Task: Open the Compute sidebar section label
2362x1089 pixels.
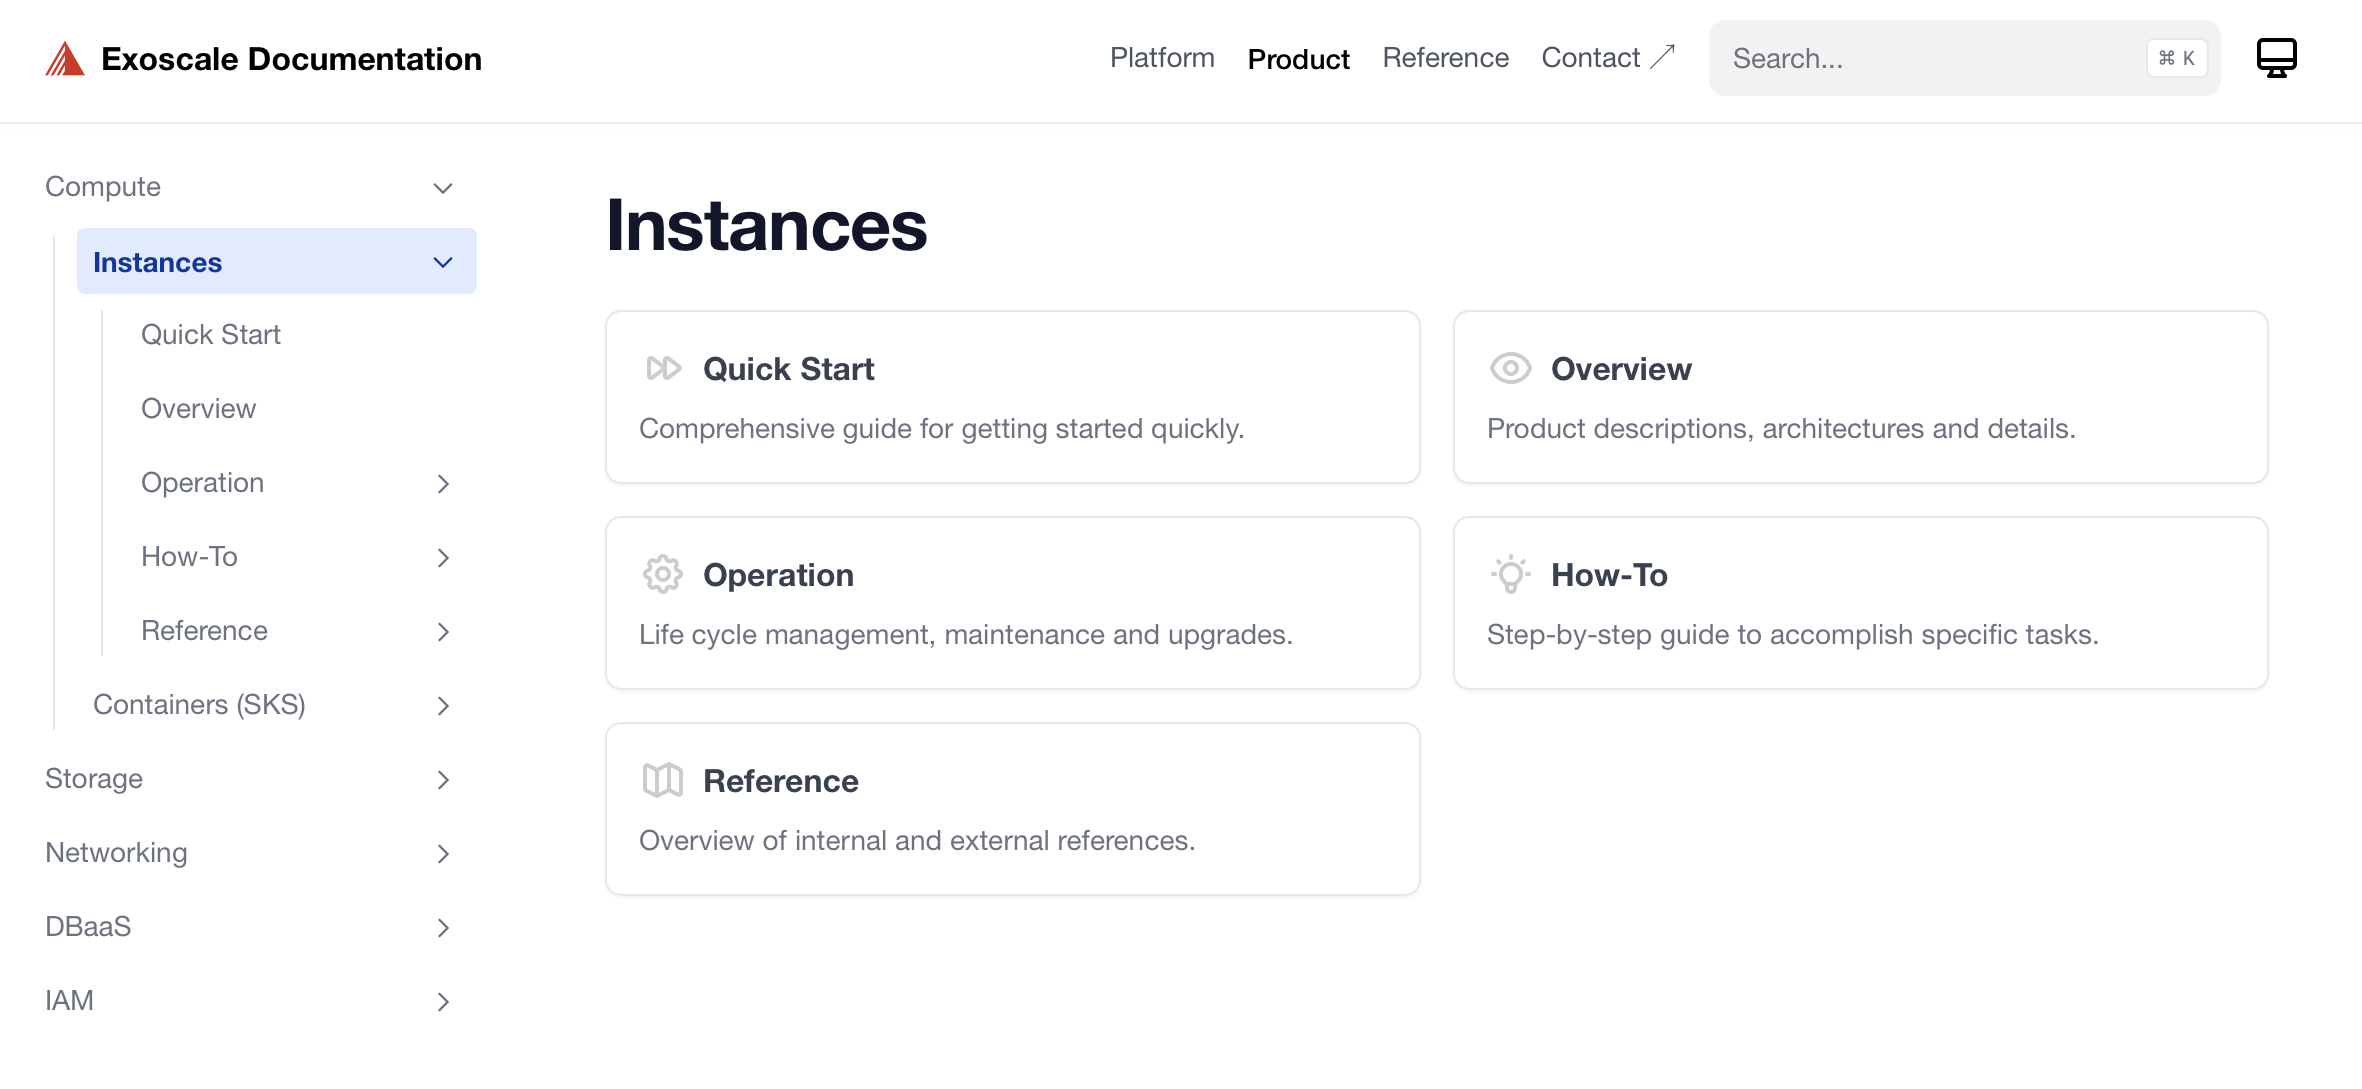Action: (x=103, y=186)
